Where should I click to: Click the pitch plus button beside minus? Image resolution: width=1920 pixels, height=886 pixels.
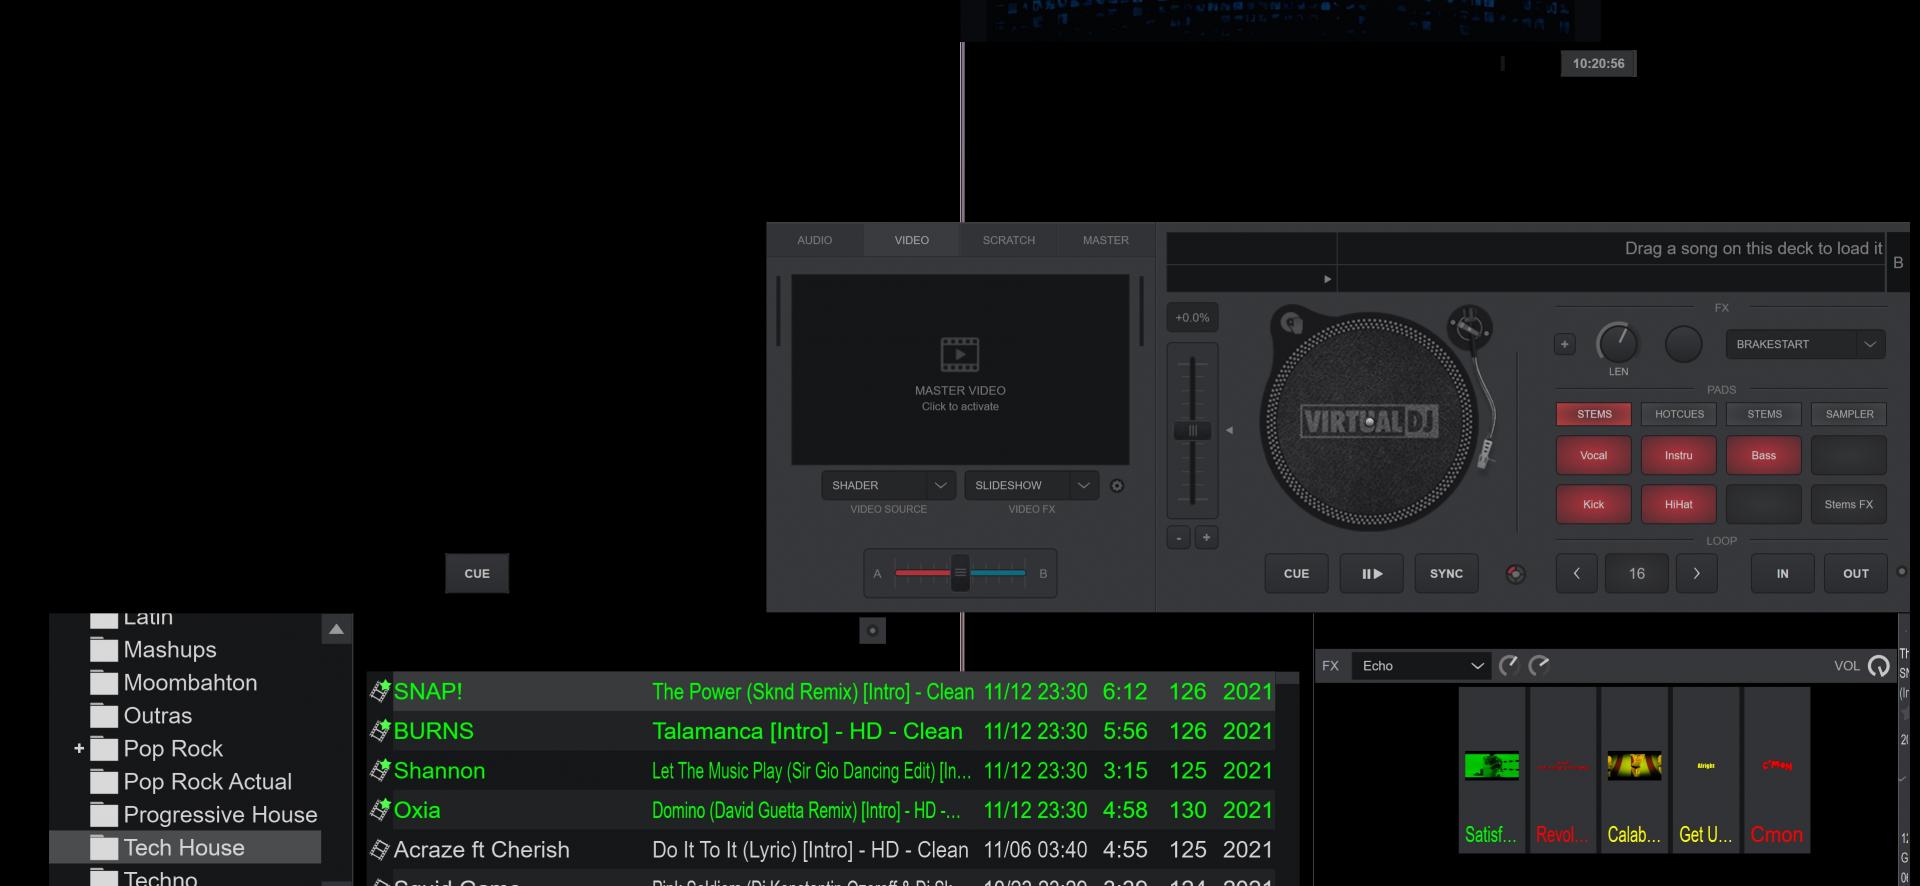click(1206, 538)
